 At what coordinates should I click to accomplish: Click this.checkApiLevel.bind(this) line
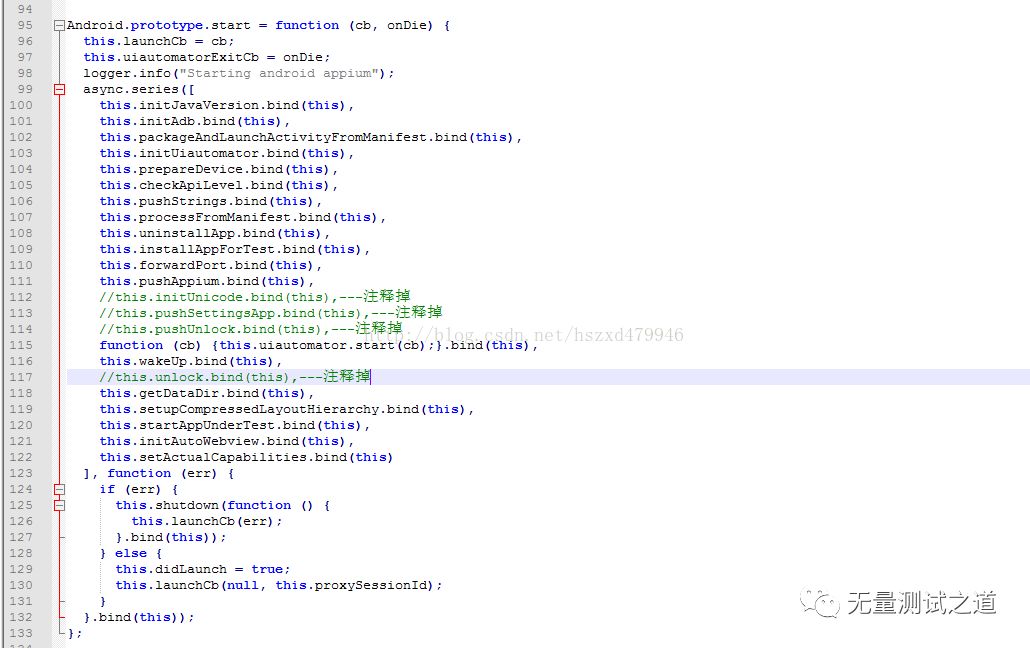tap(219, 185)
